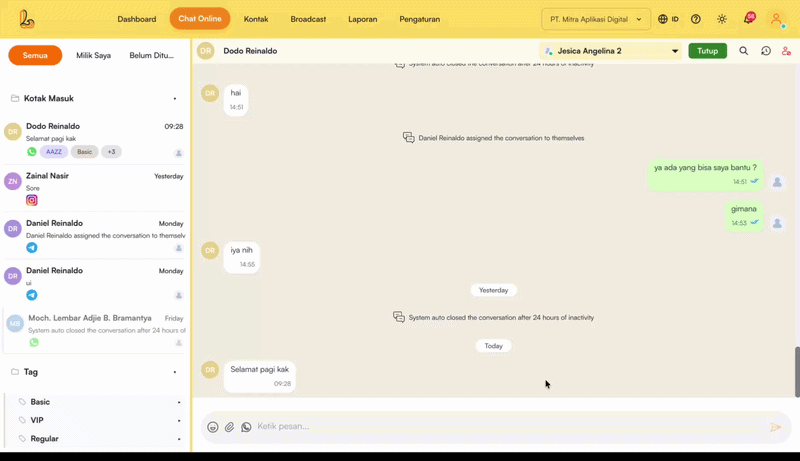800x461 pixels.
Task: Click the green Tutup button
Action: (707, 51)
